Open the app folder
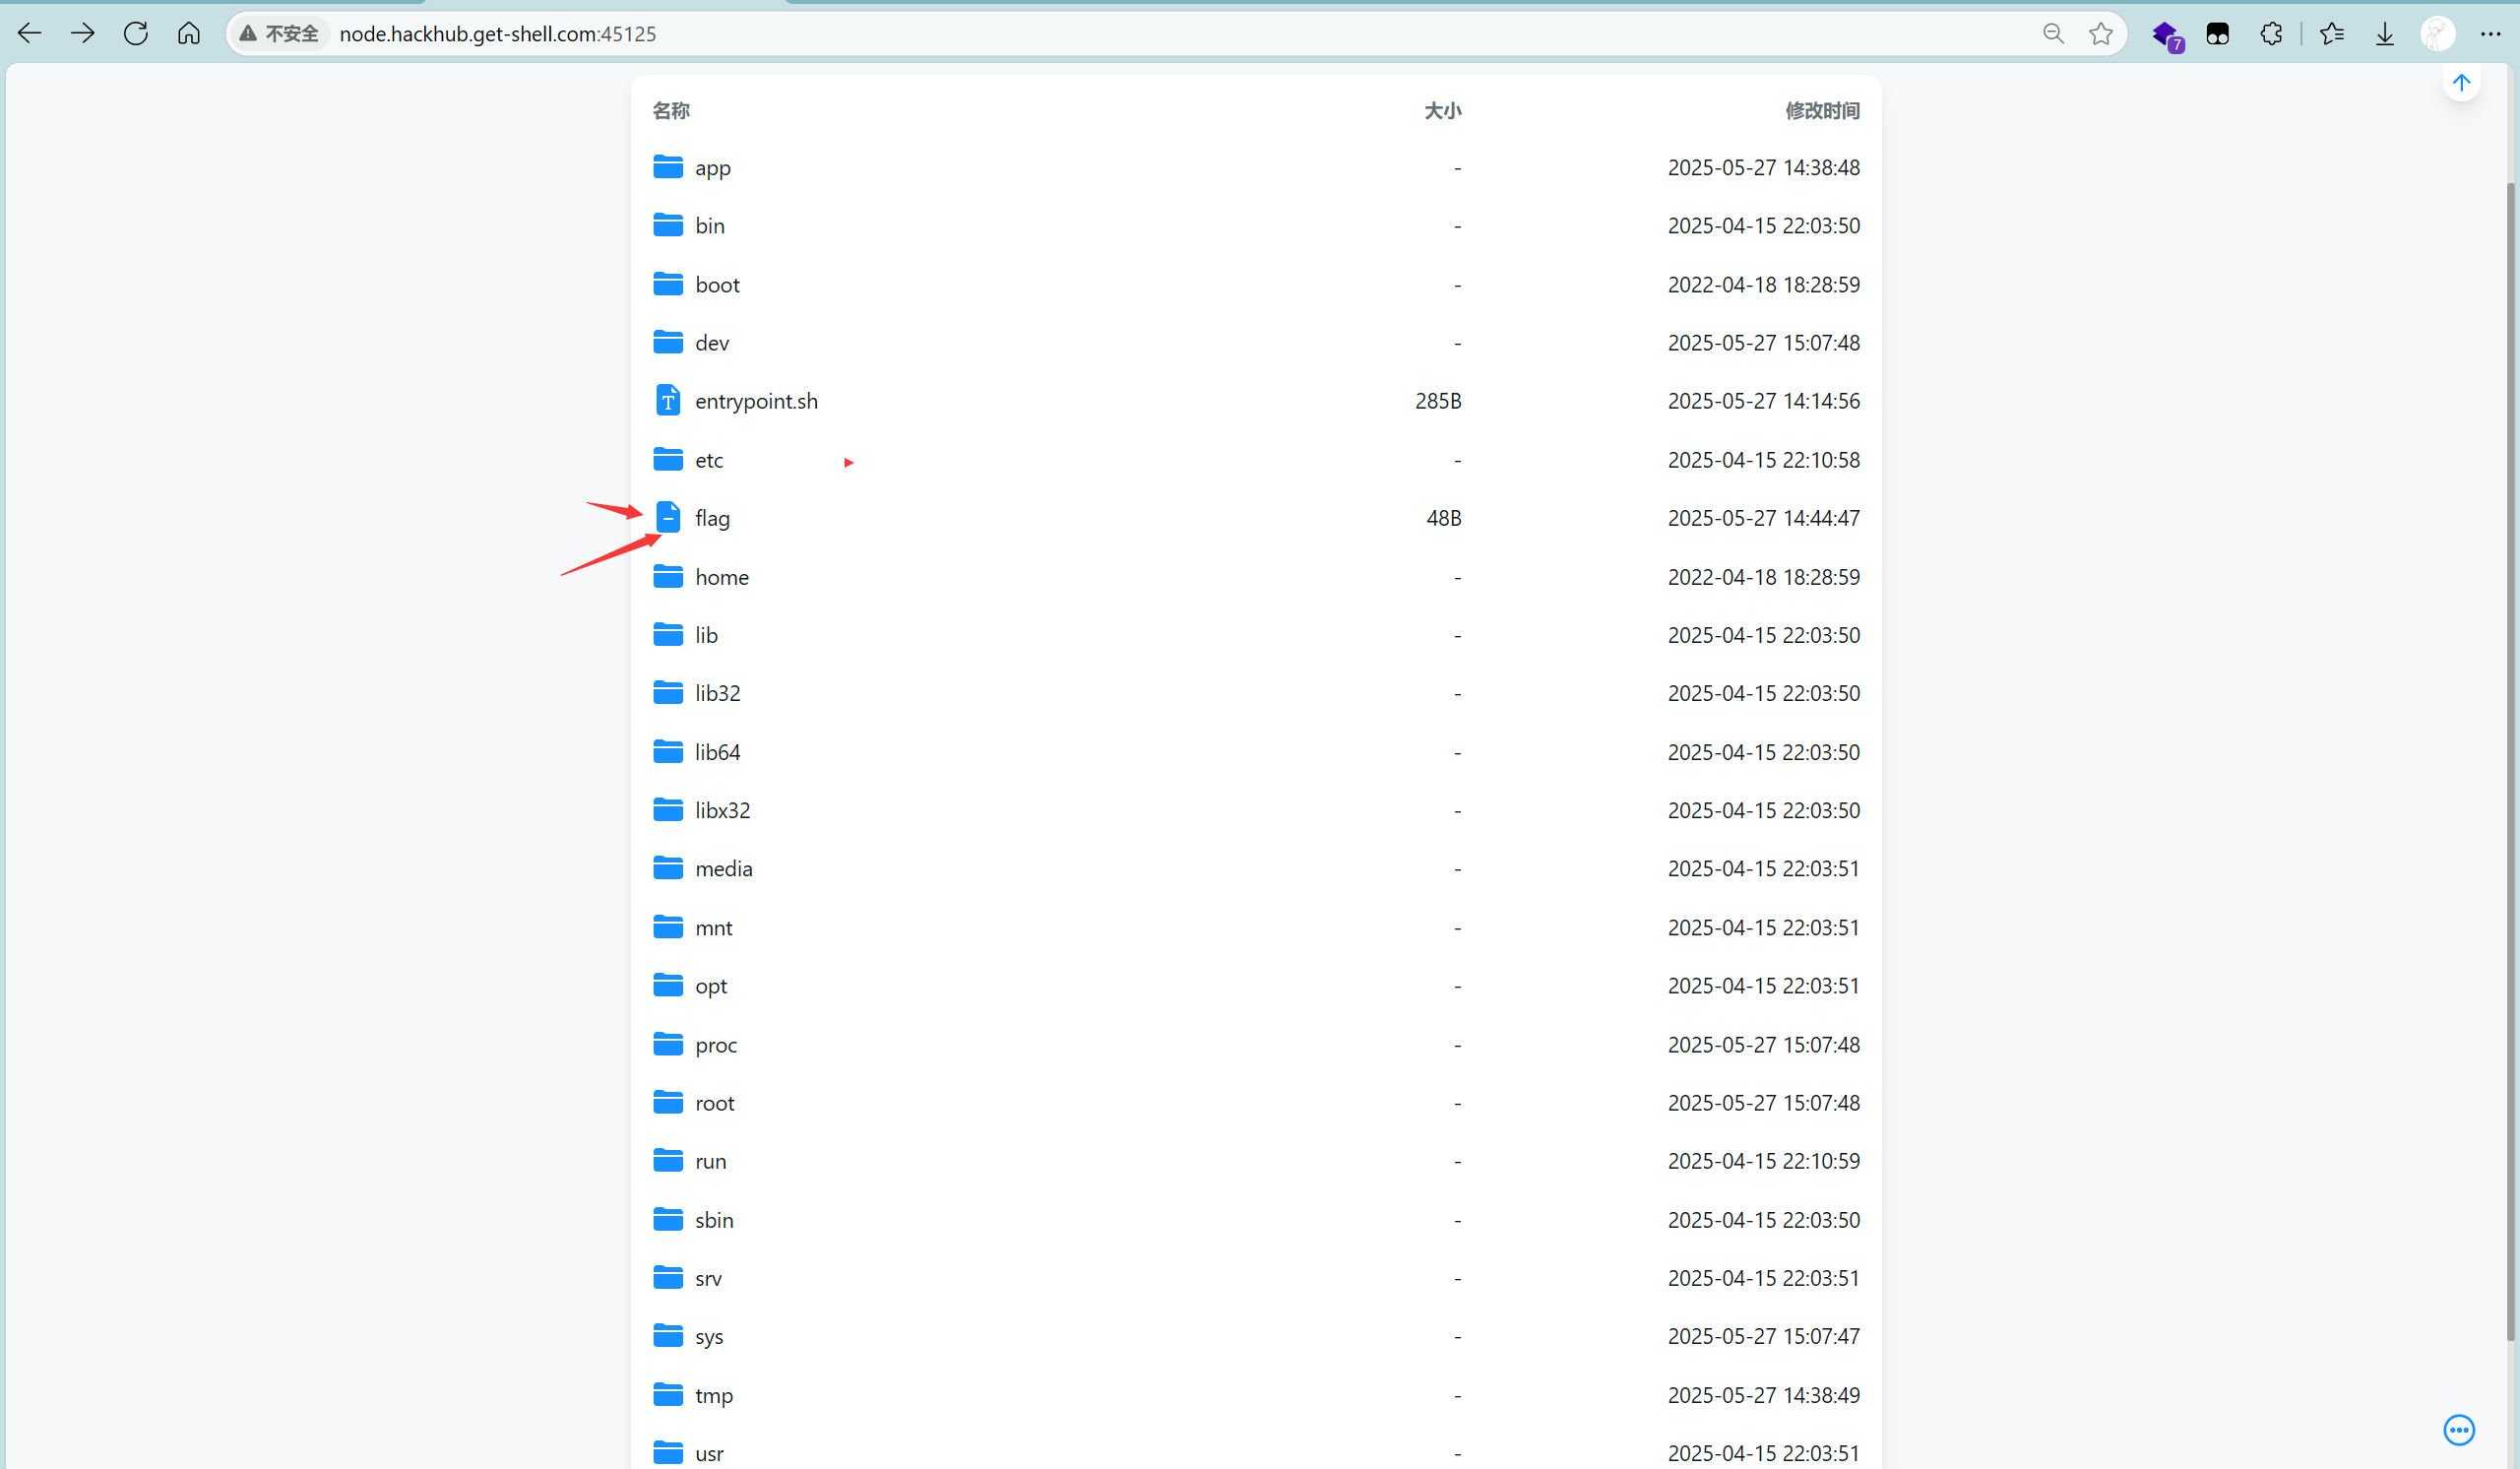Image resolution: width=2520 pixels, height=1469 pixels. [712, 167]
